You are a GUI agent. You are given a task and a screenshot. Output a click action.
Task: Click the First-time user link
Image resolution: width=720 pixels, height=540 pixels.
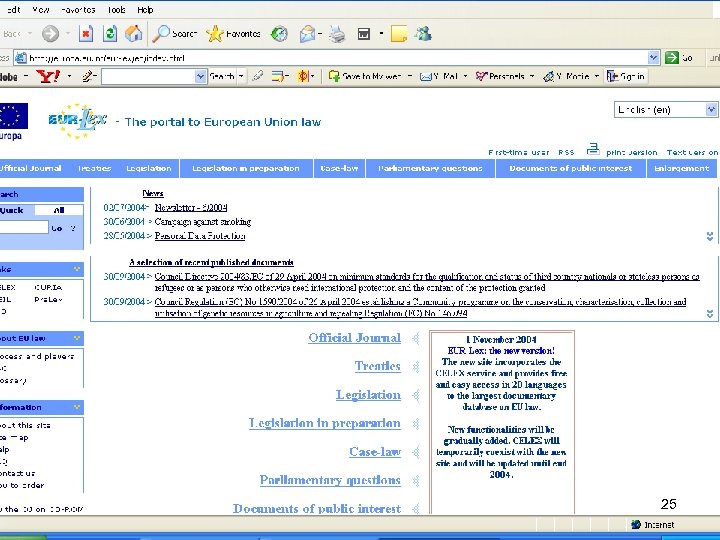518,152
